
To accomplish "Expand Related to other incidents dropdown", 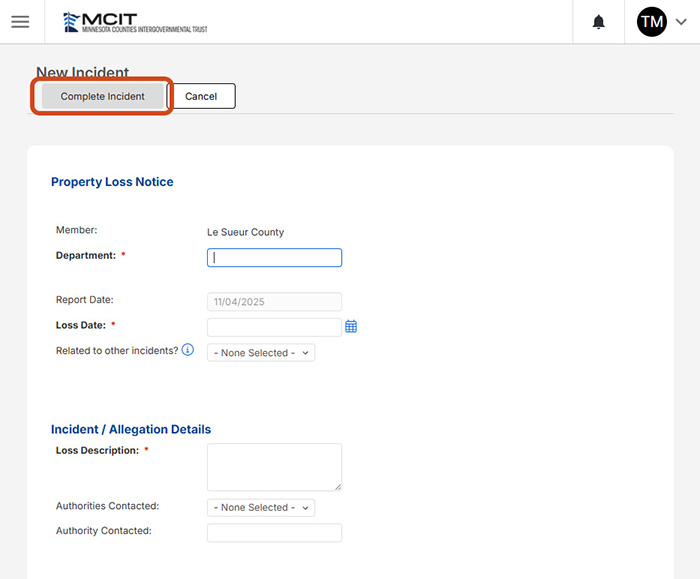I will tap(261, 353).
